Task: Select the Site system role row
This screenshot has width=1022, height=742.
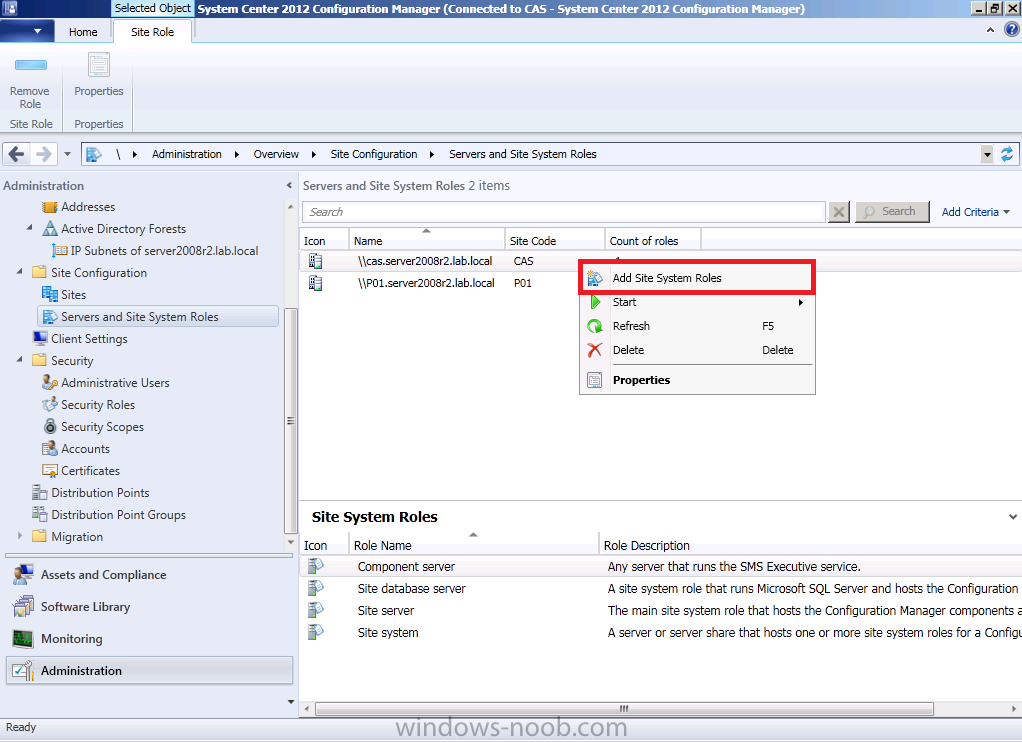Action: click(661, 632)
